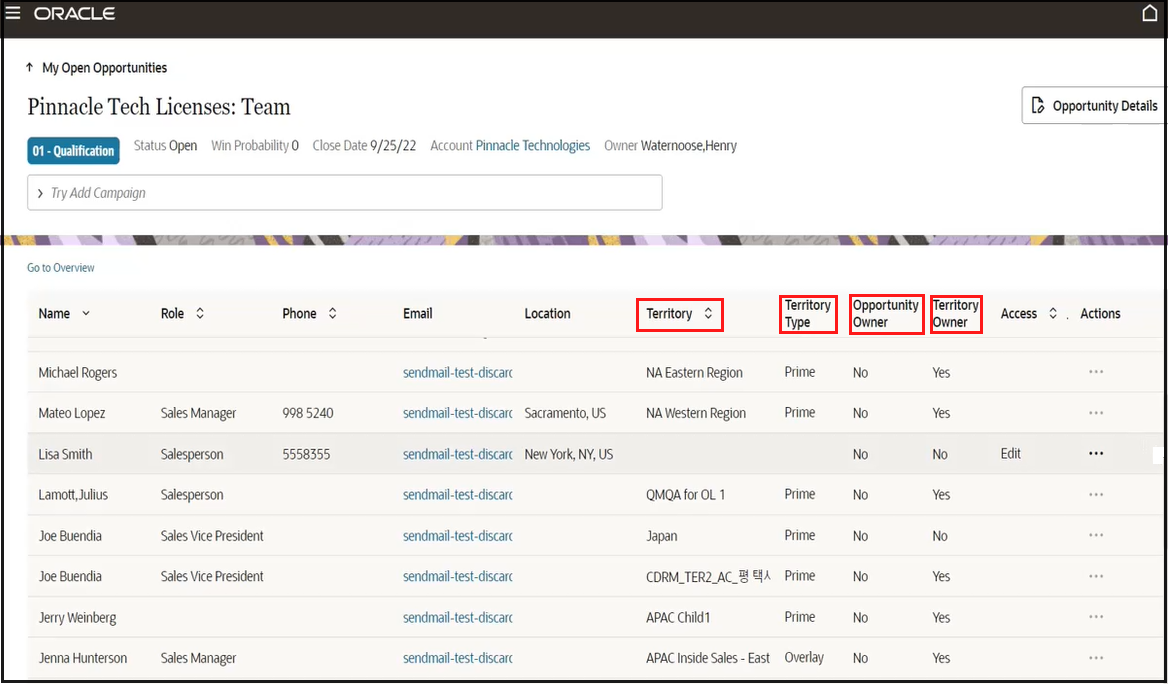Image resolution: width=1168 pixels, height=684 pixels.
Task: Click the Opportunity Owner column header
Action: pos(886,314)
